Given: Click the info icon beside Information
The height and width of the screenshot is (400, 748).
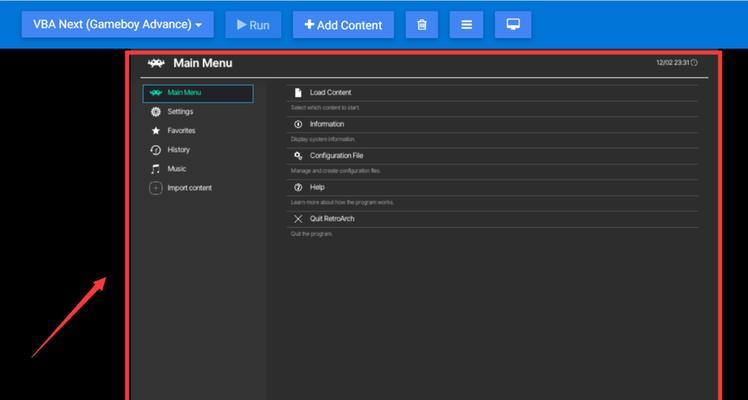Looking at the screenshot, I should click(298, 124).
